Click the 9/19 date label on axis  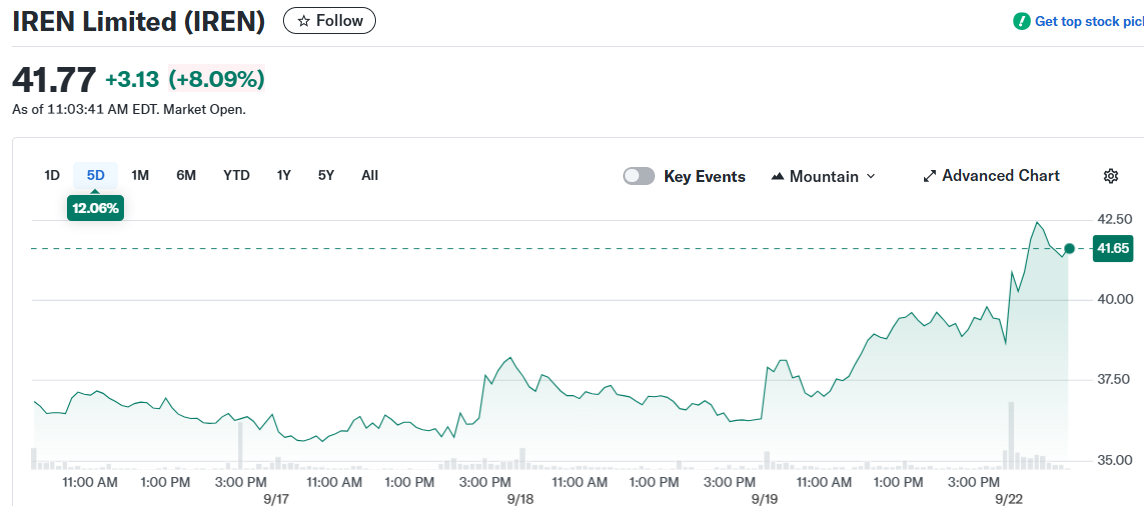coord(764,499)
